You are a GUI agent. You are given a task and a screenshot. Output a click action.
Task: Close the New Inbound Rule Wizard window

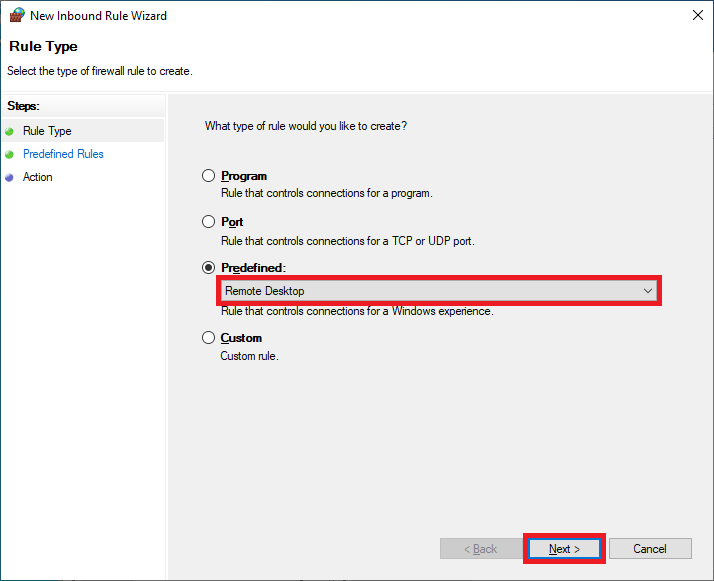tap(698, 15)
